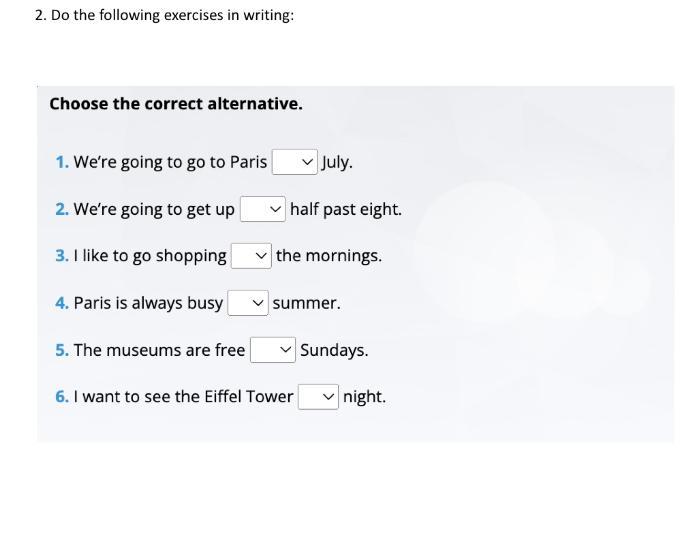
Task: Click the text "I like to go shopping"
Action: pos(150,256)
